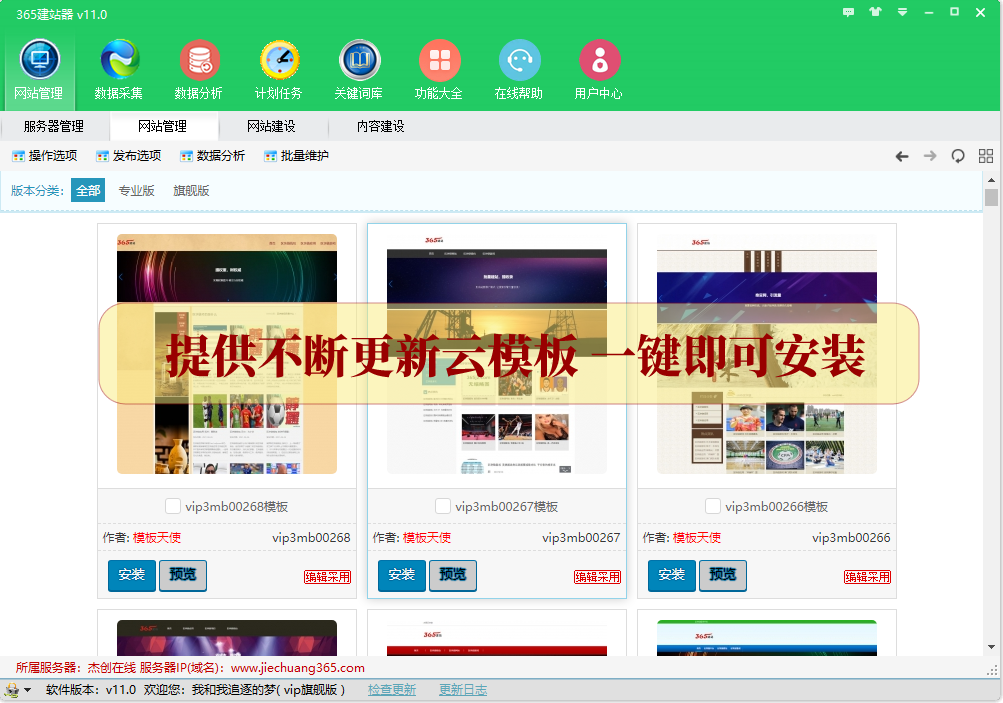
Task: Click 编辑采用 badge for vip3mb00268
Action: pos(328,577)
